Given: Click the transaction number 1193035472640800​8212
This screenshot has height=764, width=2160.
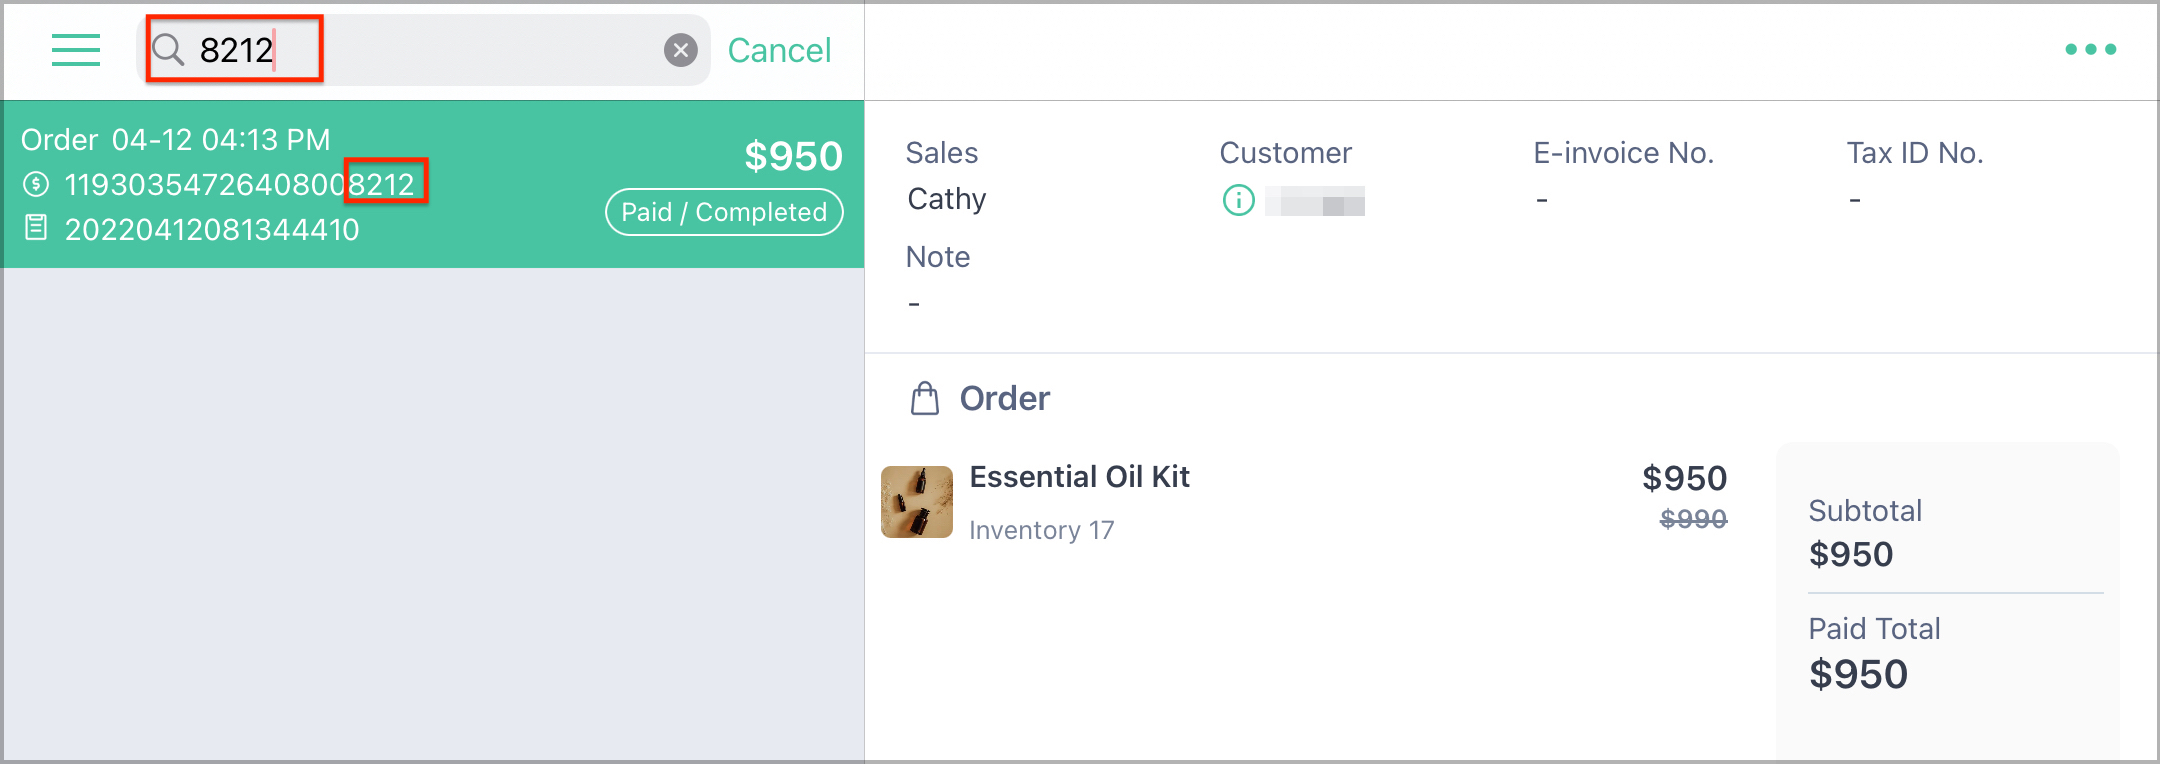Looking at the screenshot, I should (240, 184).
